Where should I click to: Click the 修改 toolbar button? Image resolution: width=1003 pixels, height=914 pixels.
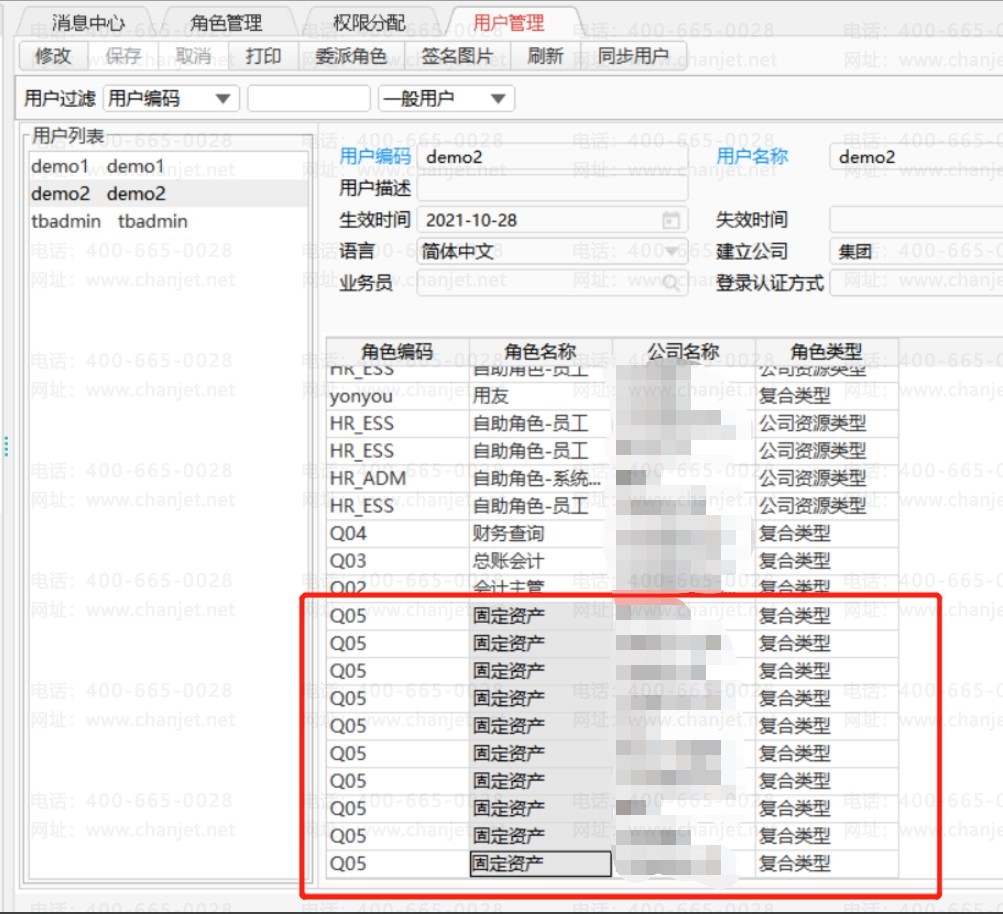[53, 56]
